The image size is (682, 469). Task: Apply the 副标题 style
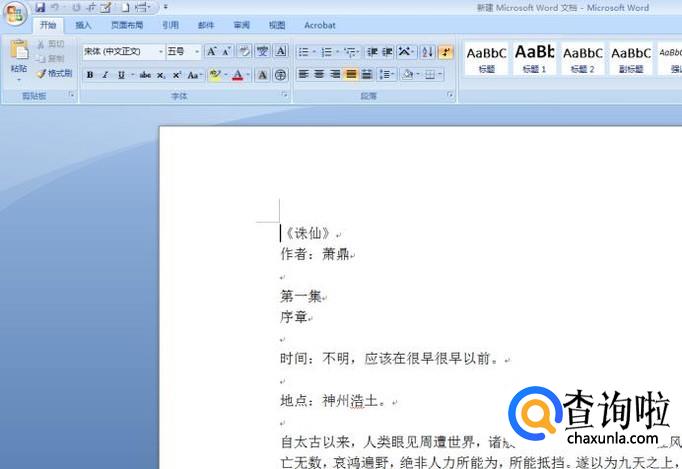[631, 58]
